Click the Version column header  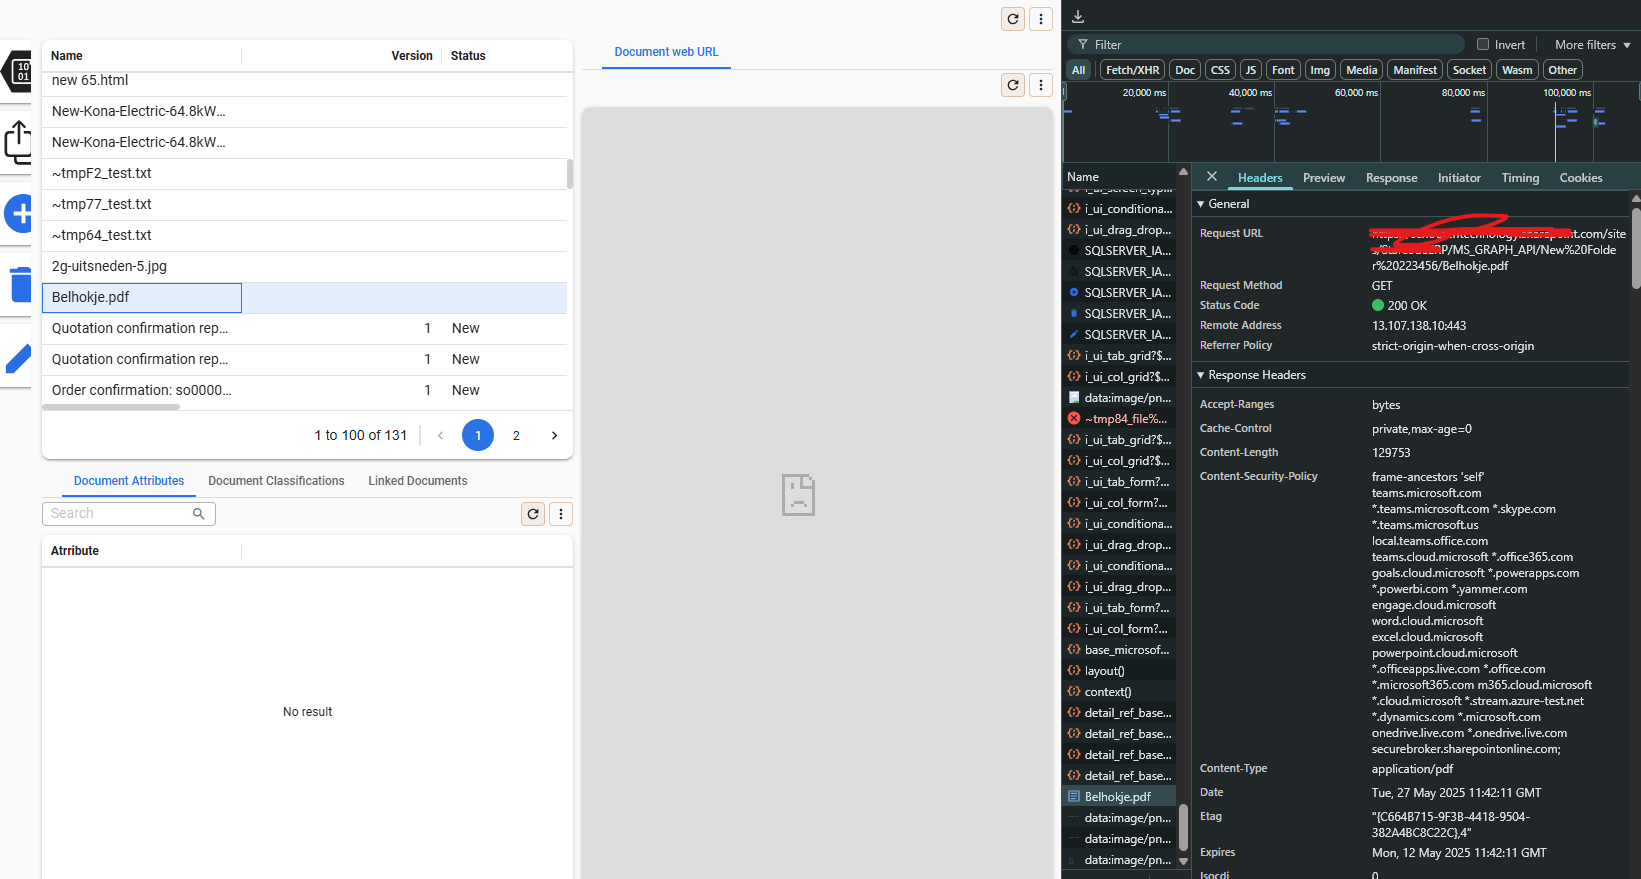(412, 56)
